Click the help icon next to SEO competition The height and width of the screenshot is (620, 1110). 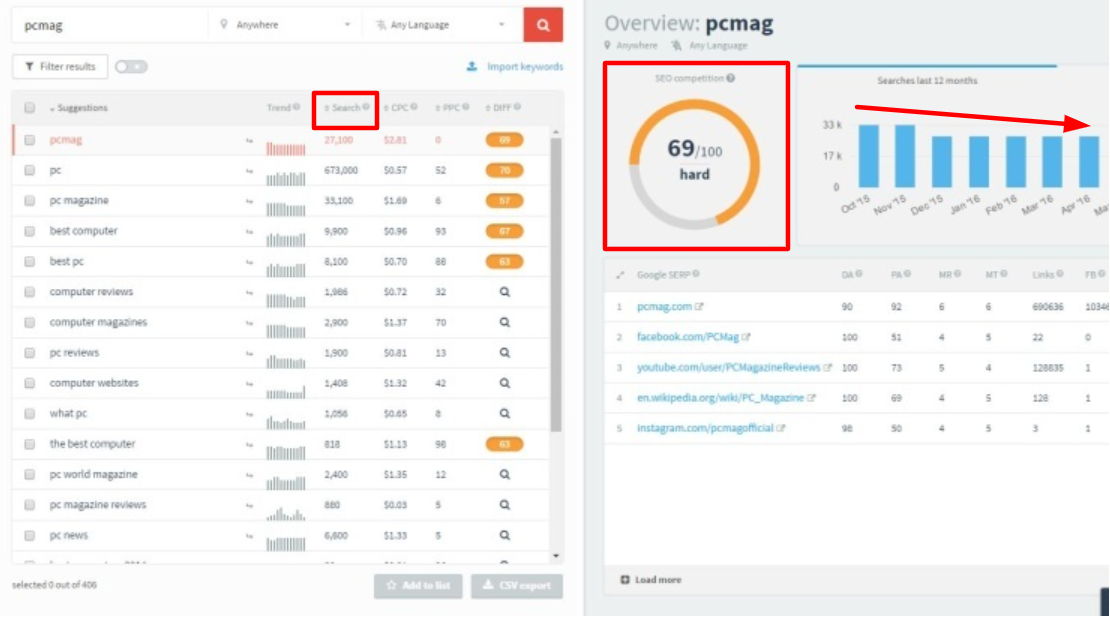[731, 79]
